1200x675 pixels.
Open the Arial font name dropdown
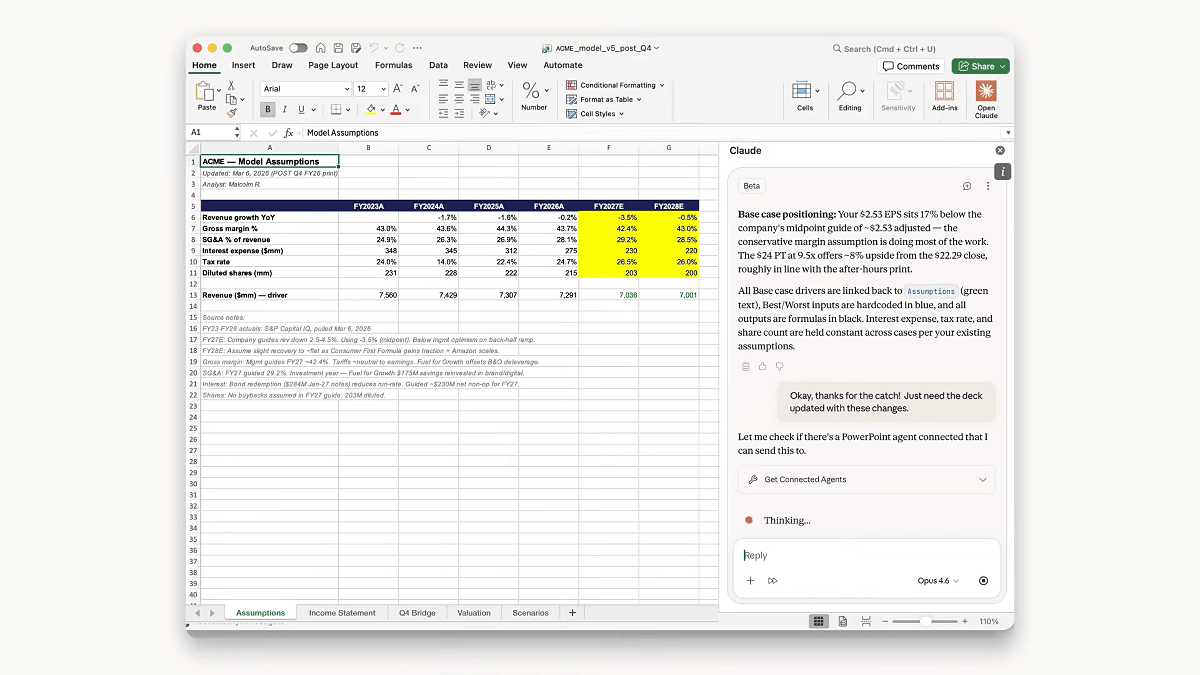(305, 89)
